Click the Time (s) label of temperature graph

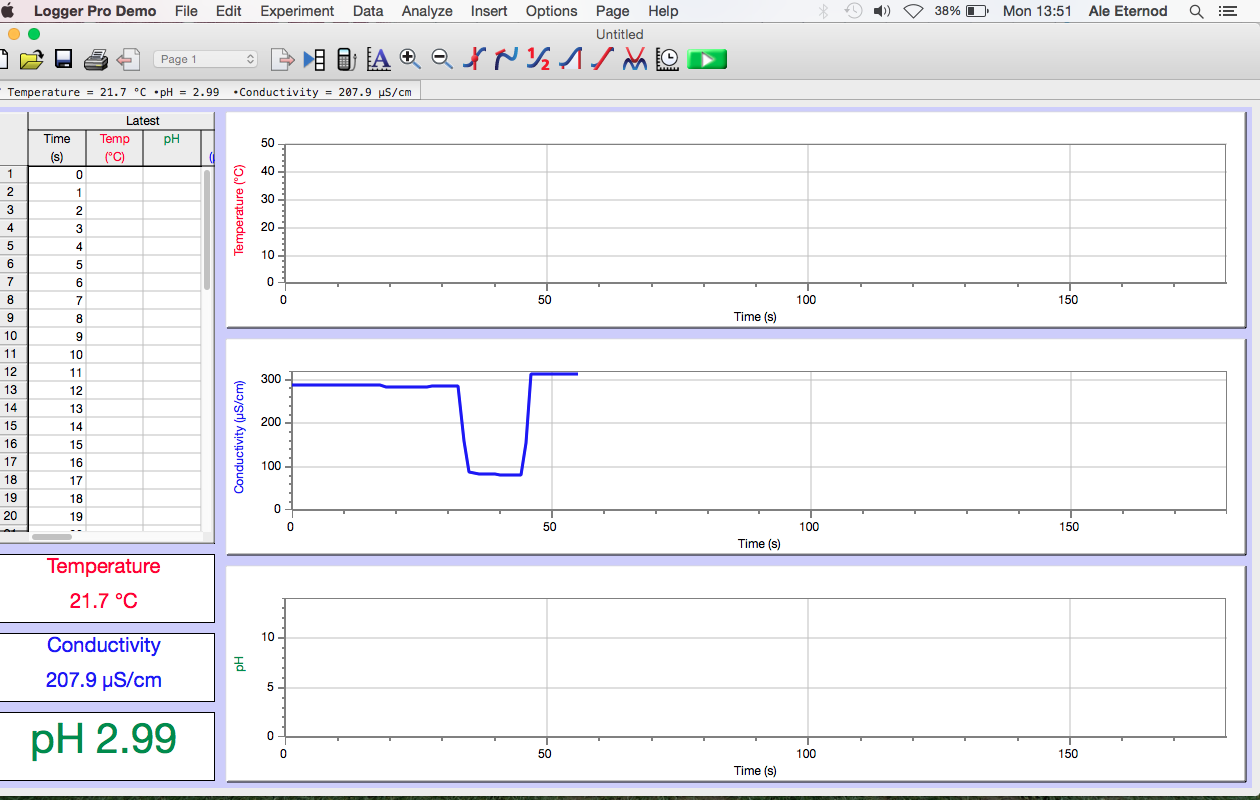755,317
